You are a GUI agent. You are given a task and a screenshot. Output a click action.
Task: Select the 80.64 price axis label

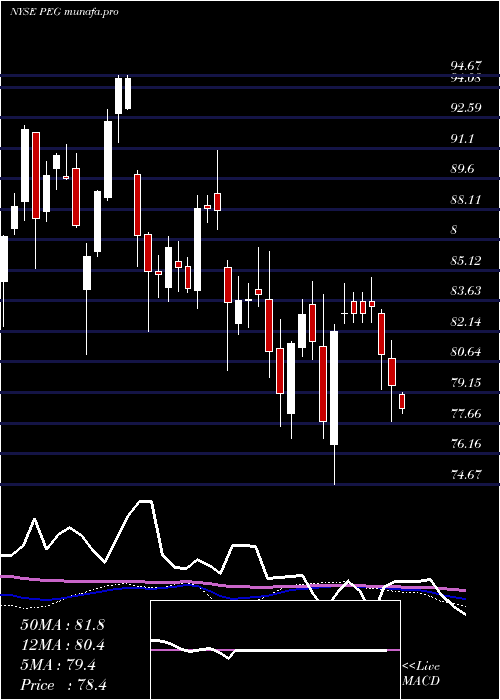(x=466, y=352)
